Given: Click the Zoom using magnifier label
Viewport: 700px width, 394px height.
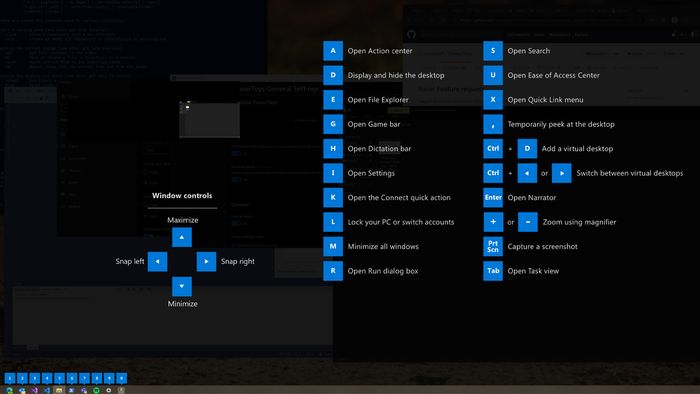Looking at the screenshot, I should pos(579,222).
